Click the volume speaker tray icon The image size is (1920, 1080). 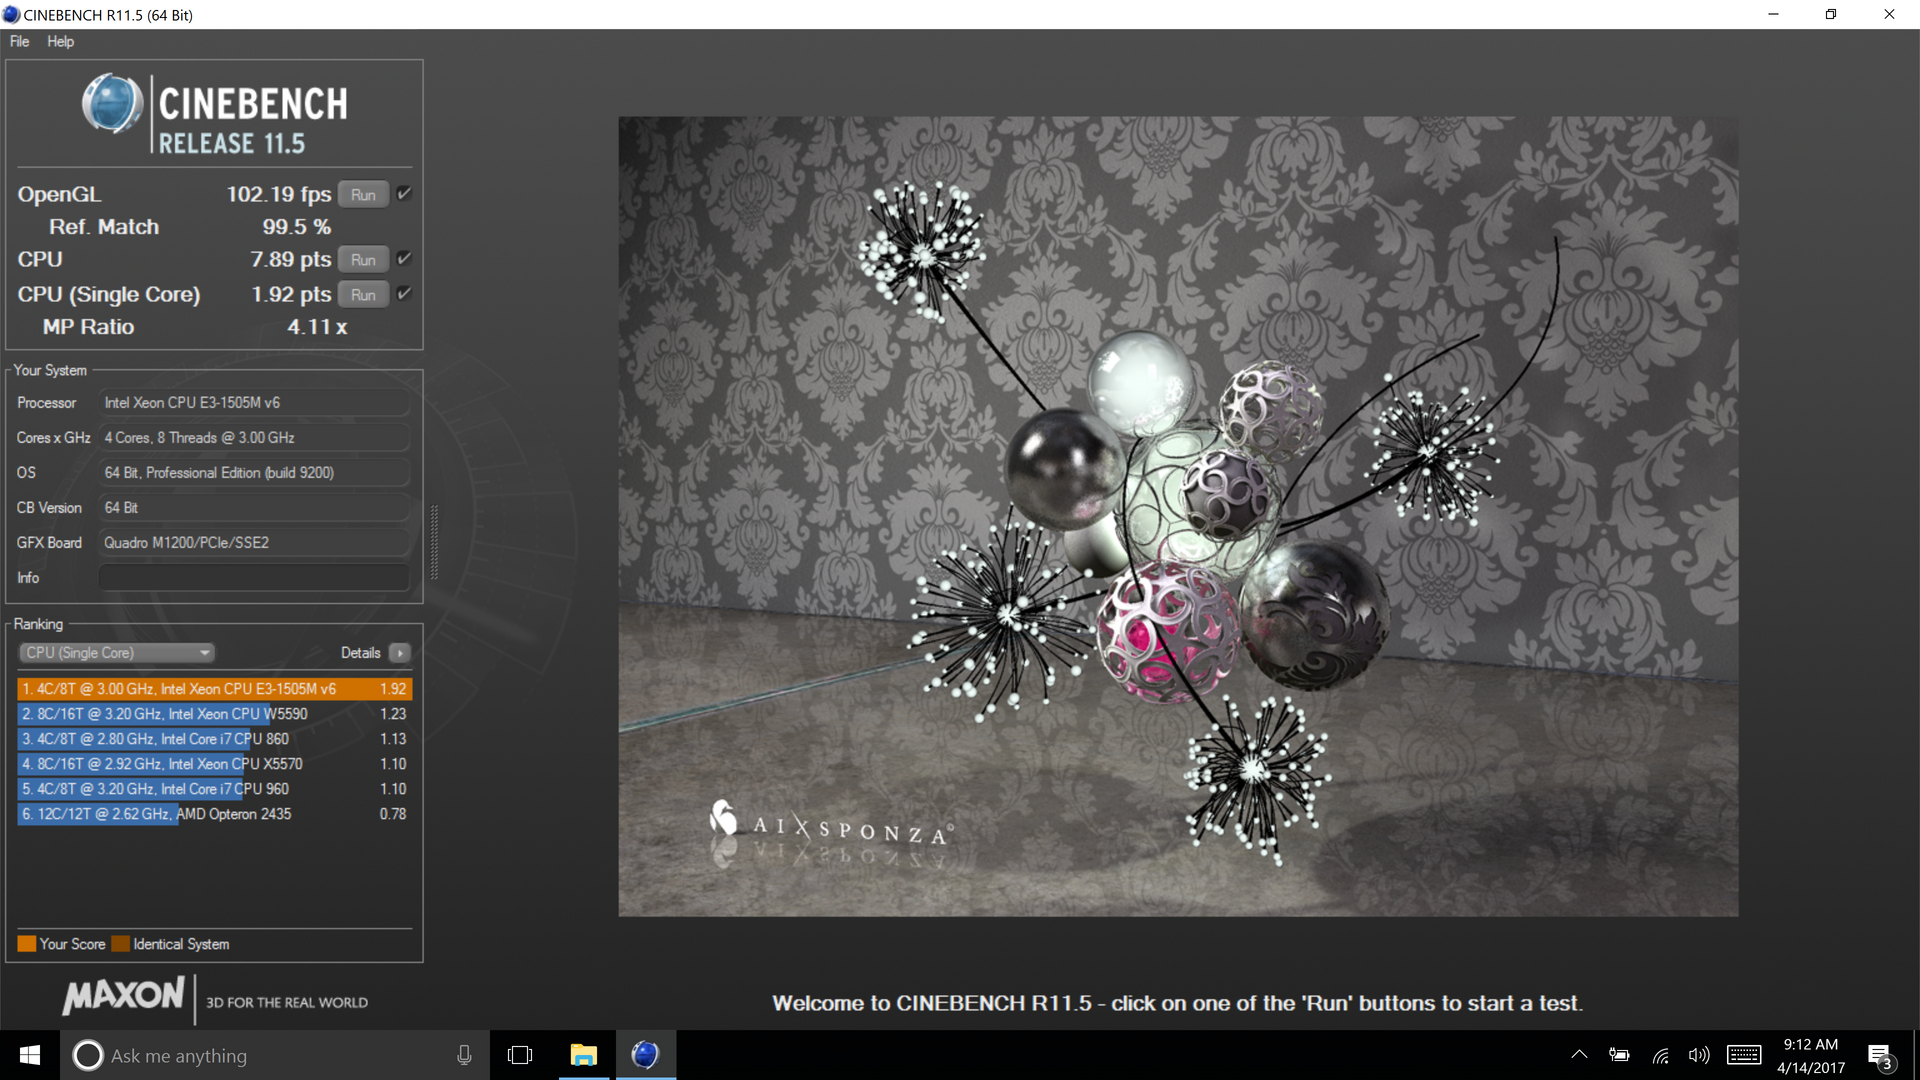[1698, 1055]
